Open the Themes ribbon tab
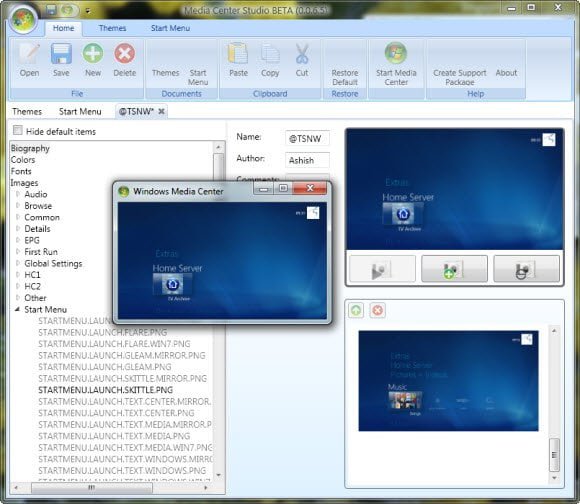The image size is (580, 504). [x=112, y=28]
